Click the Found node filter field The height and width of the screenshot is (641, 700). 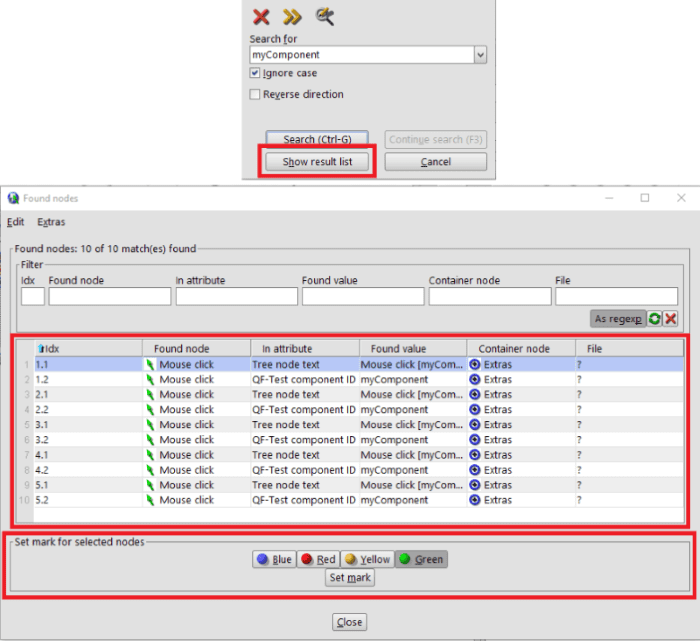click(110, 296)
